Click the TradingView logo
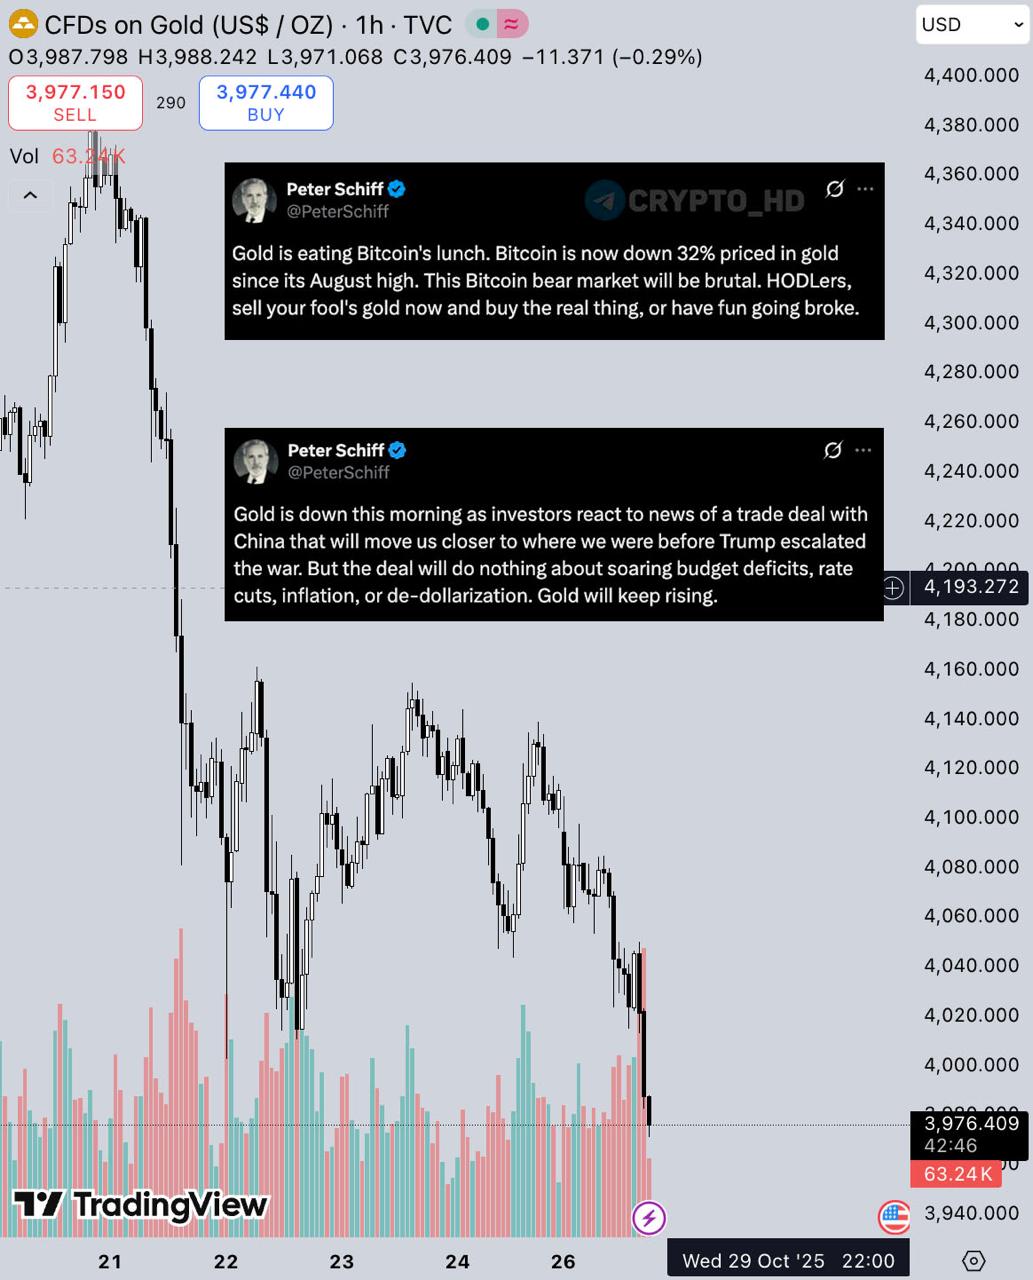The height and width of the screenshot is (1280, 1033). point(140,1205)
